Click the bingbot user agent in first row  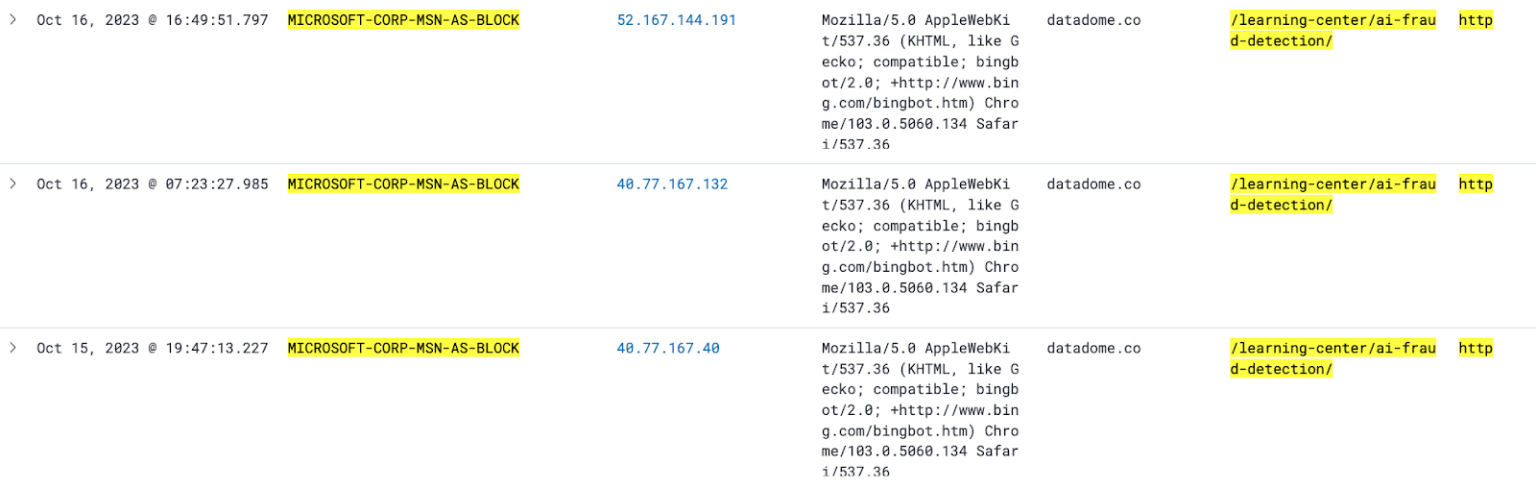(919, 82)
